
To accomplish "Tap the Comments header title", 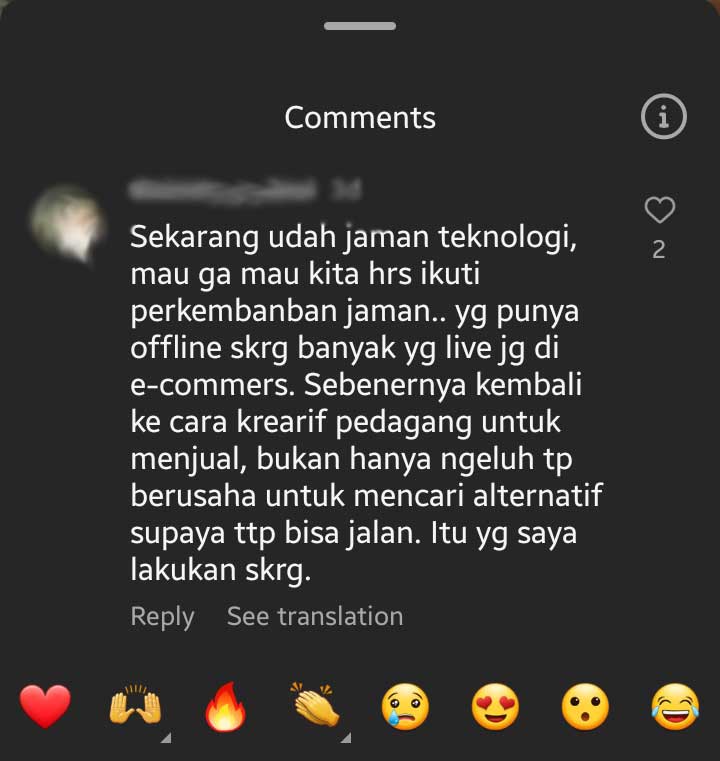I will coord(360,117).
